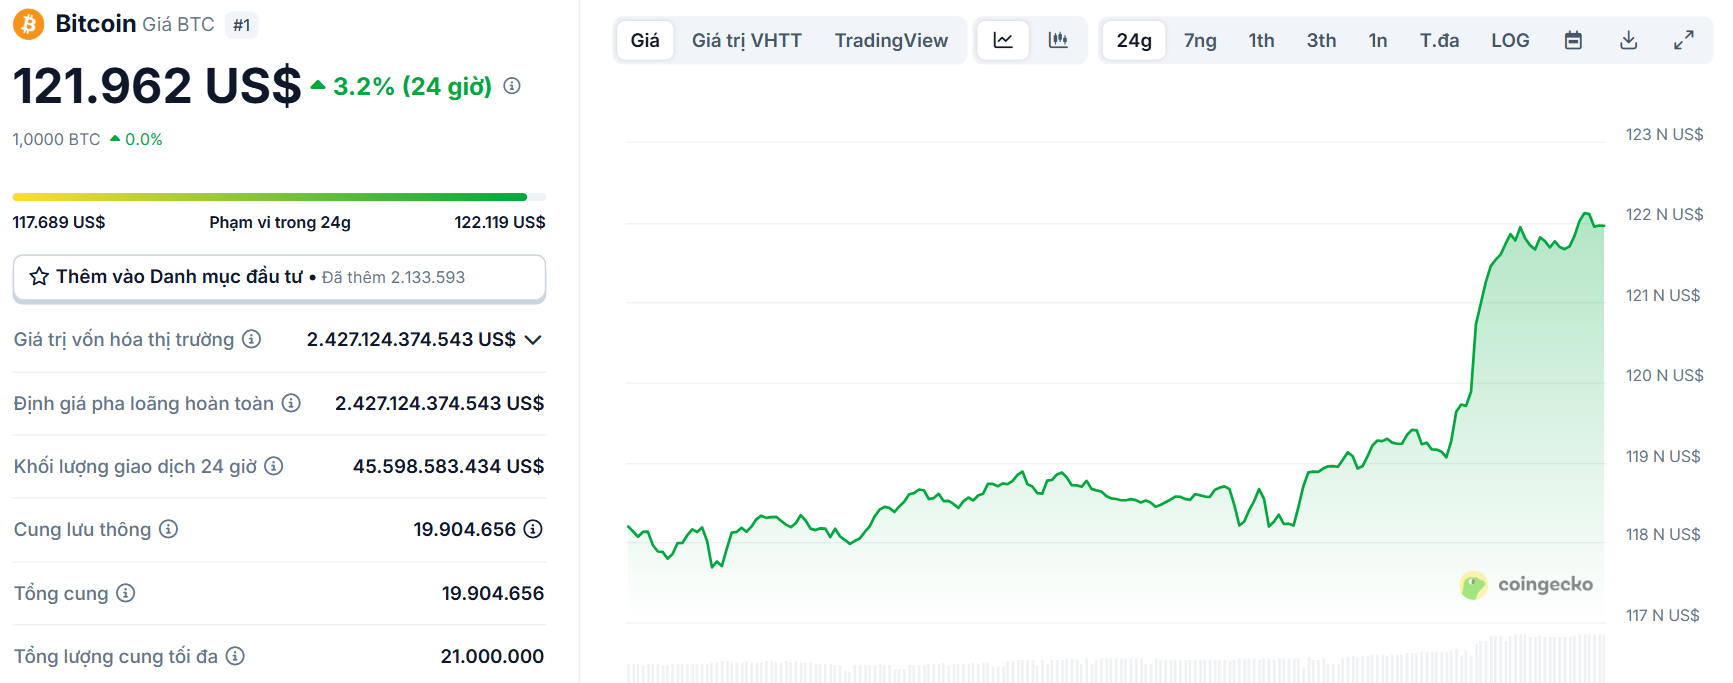1733x683 pixels.
Task: Click the 24h price range bar
Action: 279,197
